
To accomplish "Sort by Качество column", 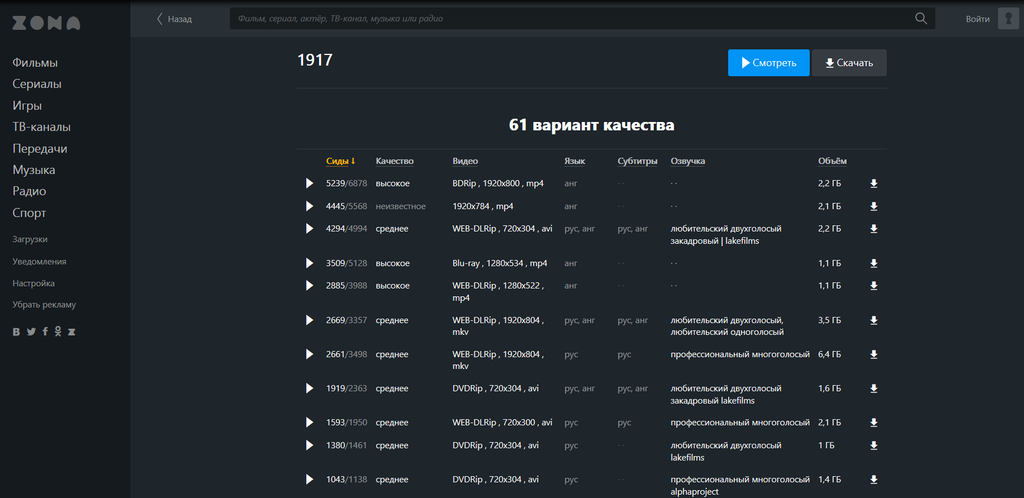I will pos(394,161).
